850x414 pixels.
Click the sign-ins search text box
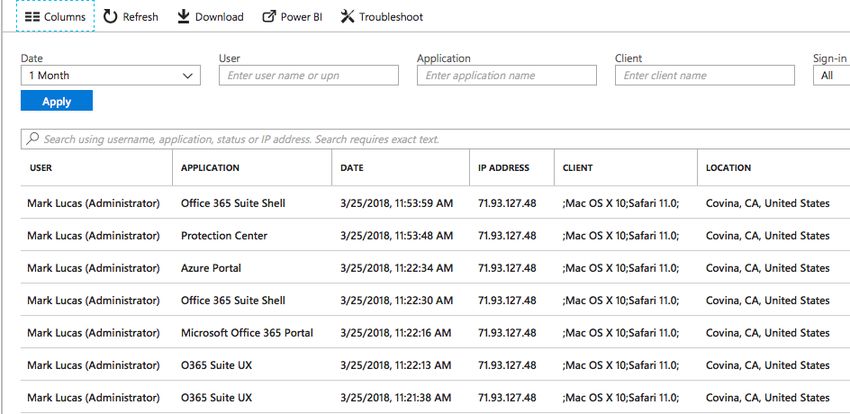(435, 139)
